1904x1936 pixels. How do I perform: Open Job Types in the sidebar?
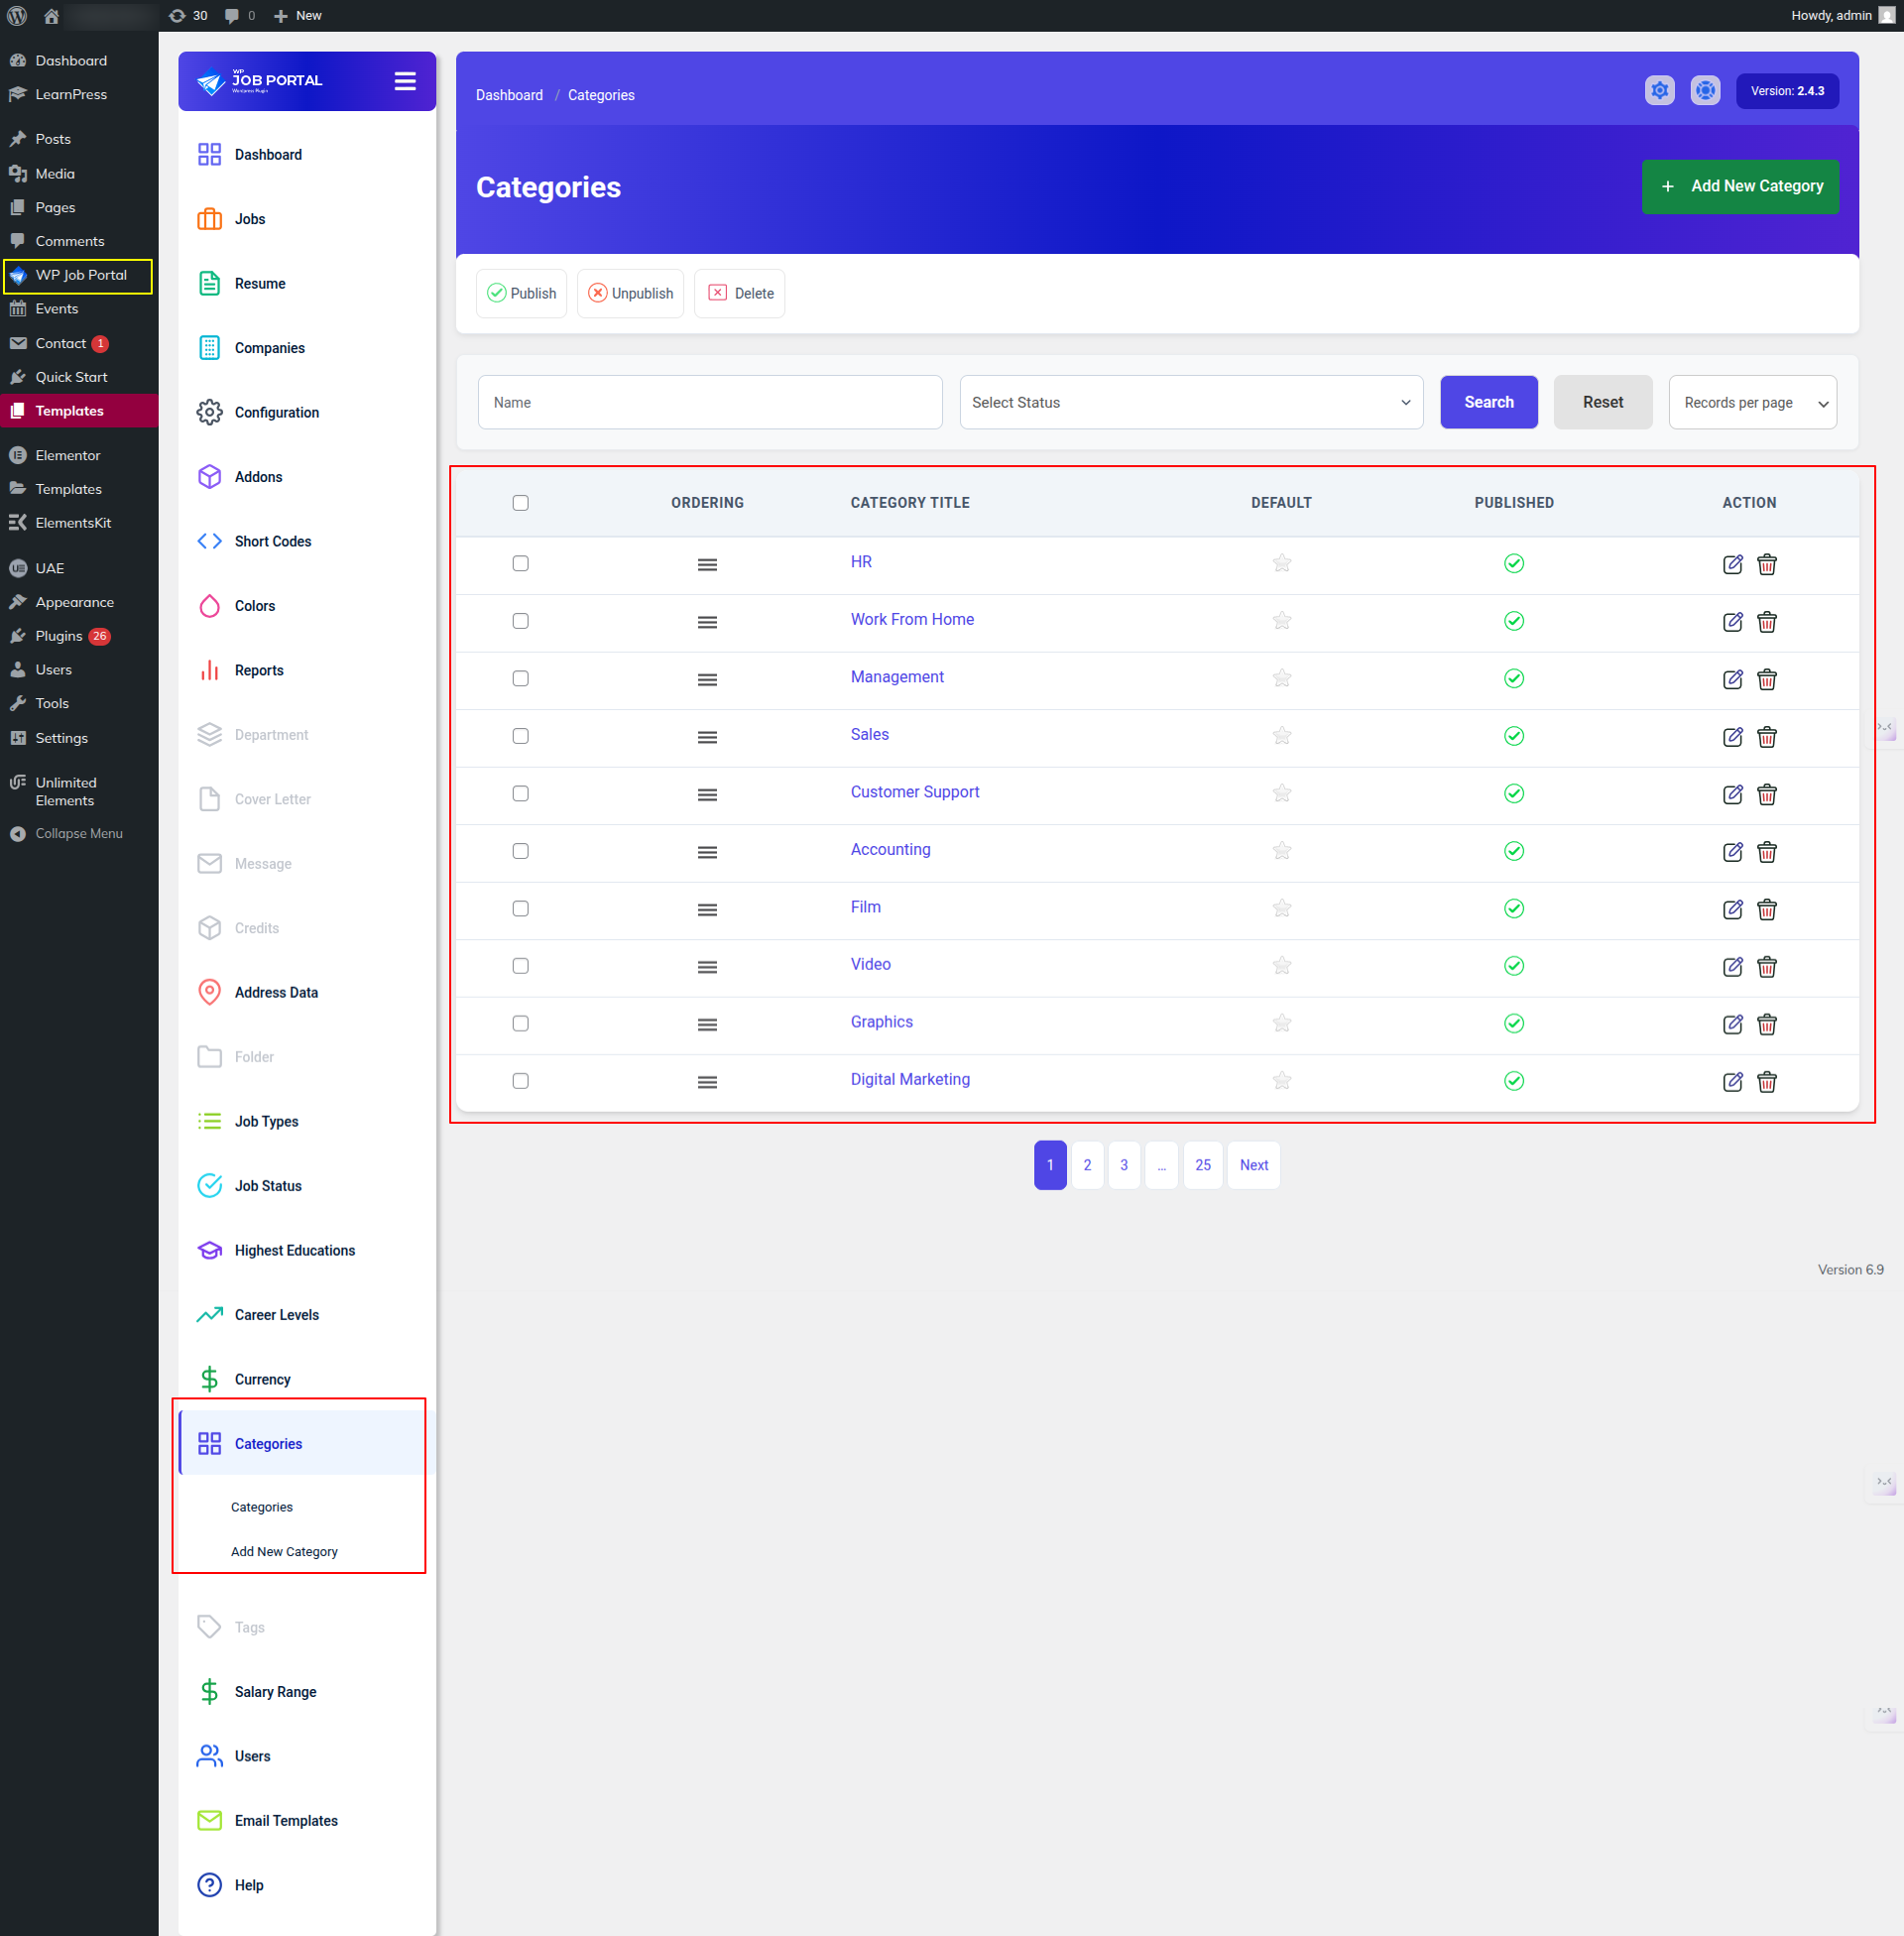pyautogui.click(x=266, y=1121)
